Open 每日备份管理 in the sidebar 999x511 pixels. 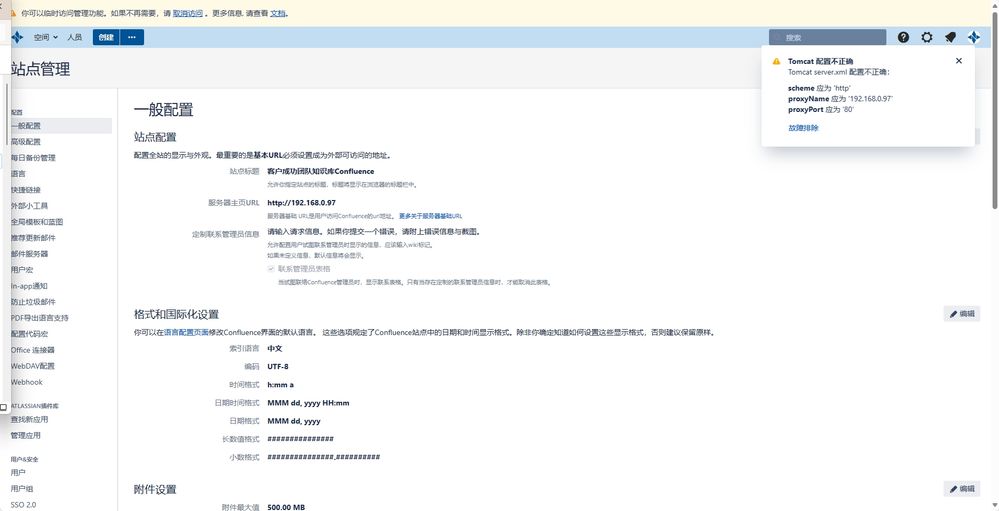tap(33, 157)
